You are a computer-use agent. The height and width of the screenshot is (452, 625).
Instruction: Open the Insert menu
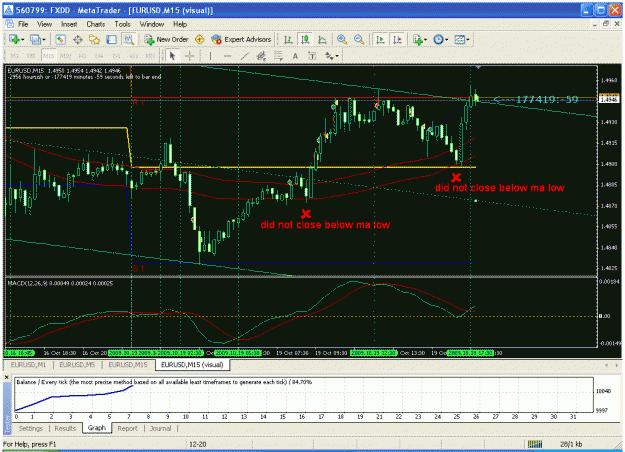[x=69, y=24]
